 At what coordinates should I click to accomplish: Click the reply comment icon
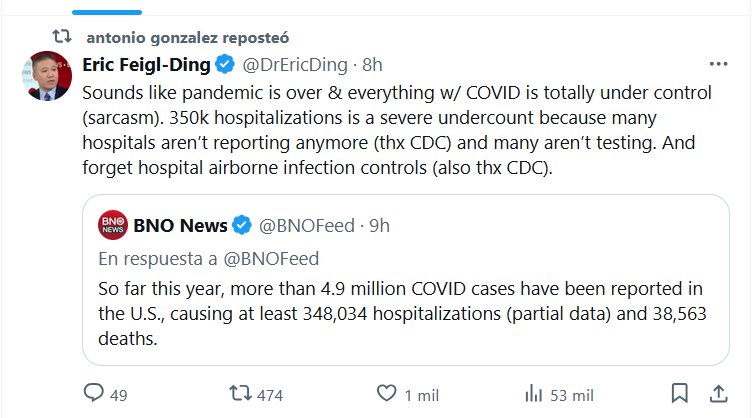(x=90, y=394)
